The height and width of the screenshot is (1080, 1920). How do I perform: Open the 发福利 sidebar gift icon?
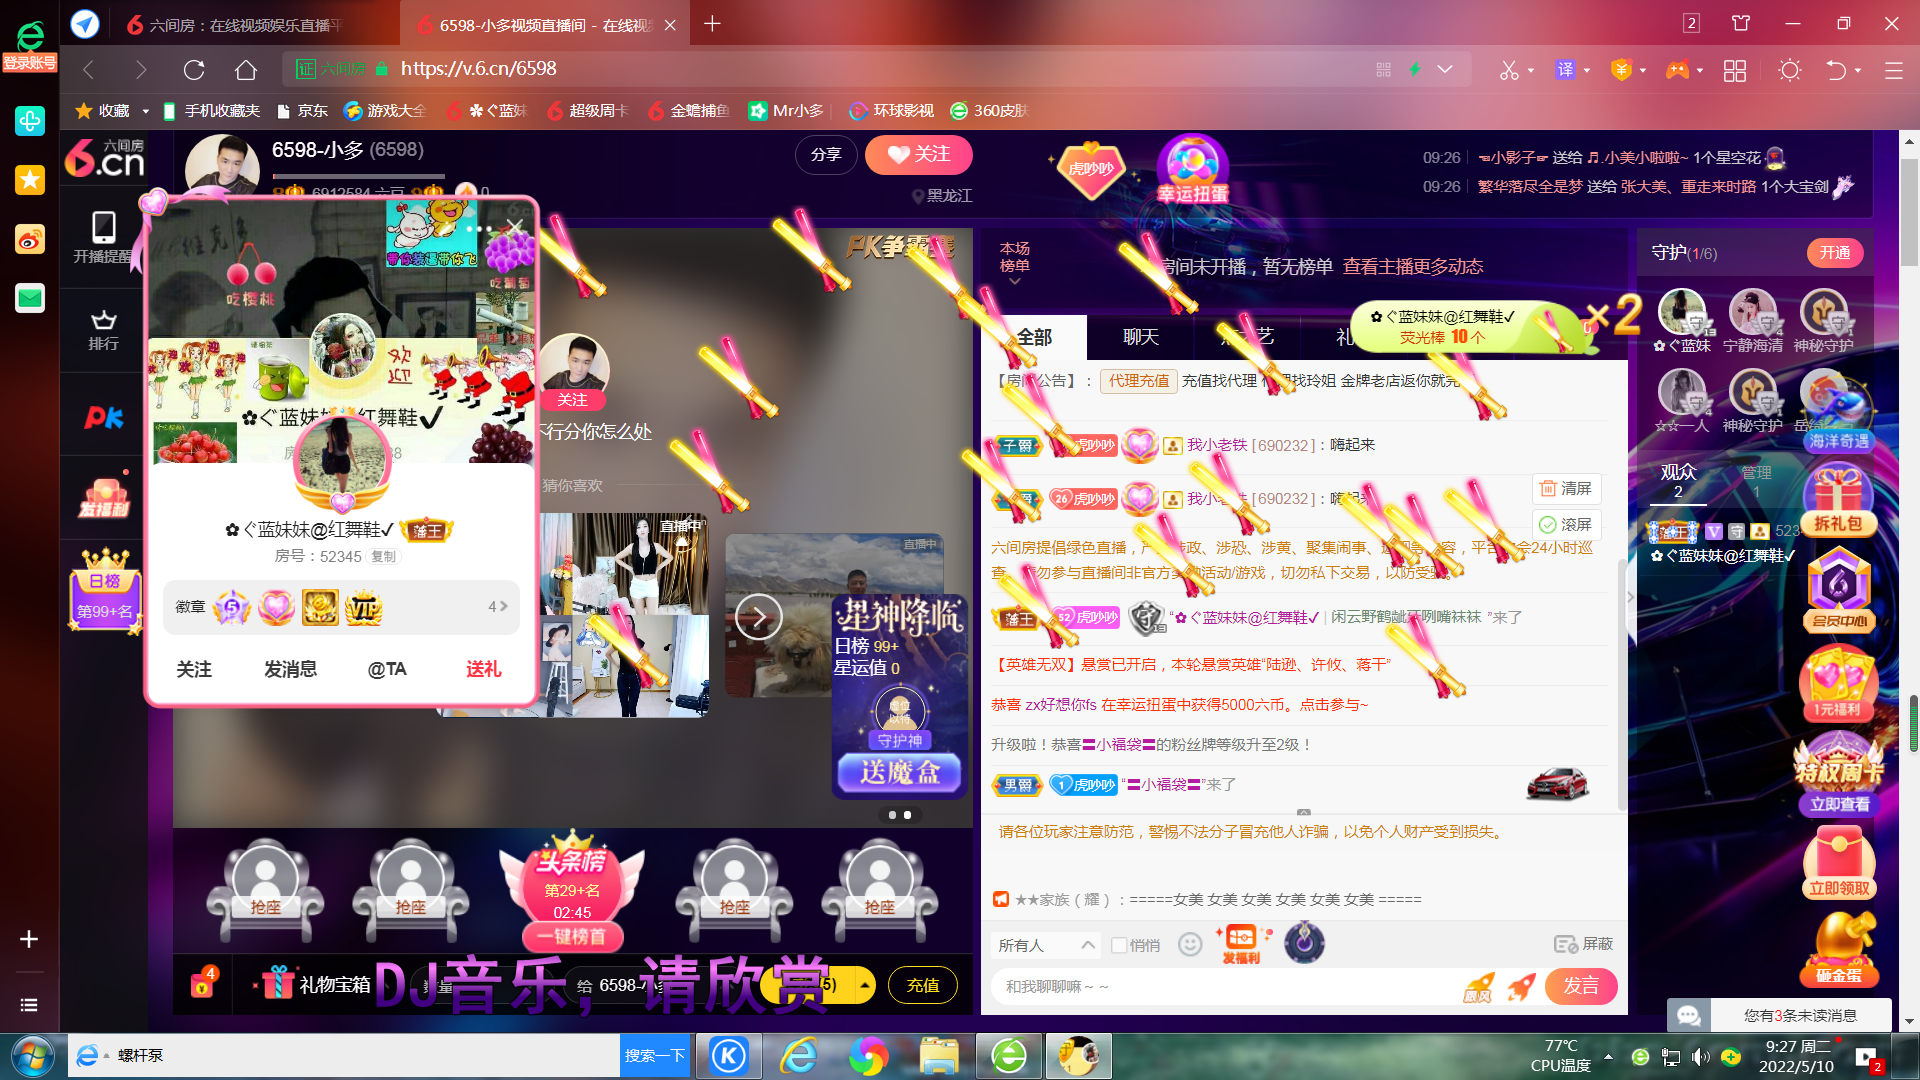click(104, 497)
